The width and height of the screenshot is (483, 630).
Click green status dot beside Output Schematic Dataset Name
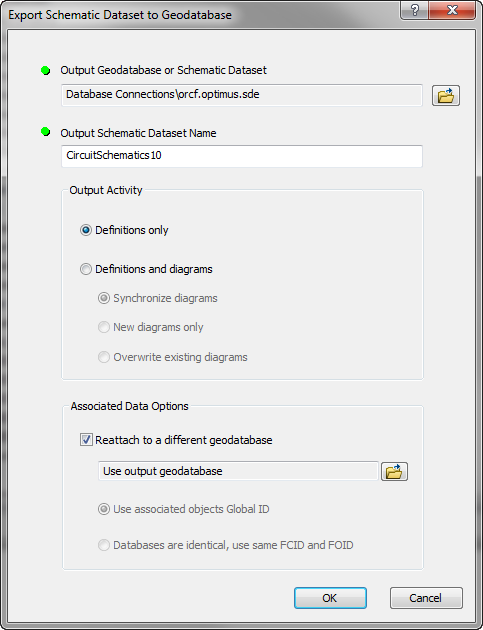[46, 131]
